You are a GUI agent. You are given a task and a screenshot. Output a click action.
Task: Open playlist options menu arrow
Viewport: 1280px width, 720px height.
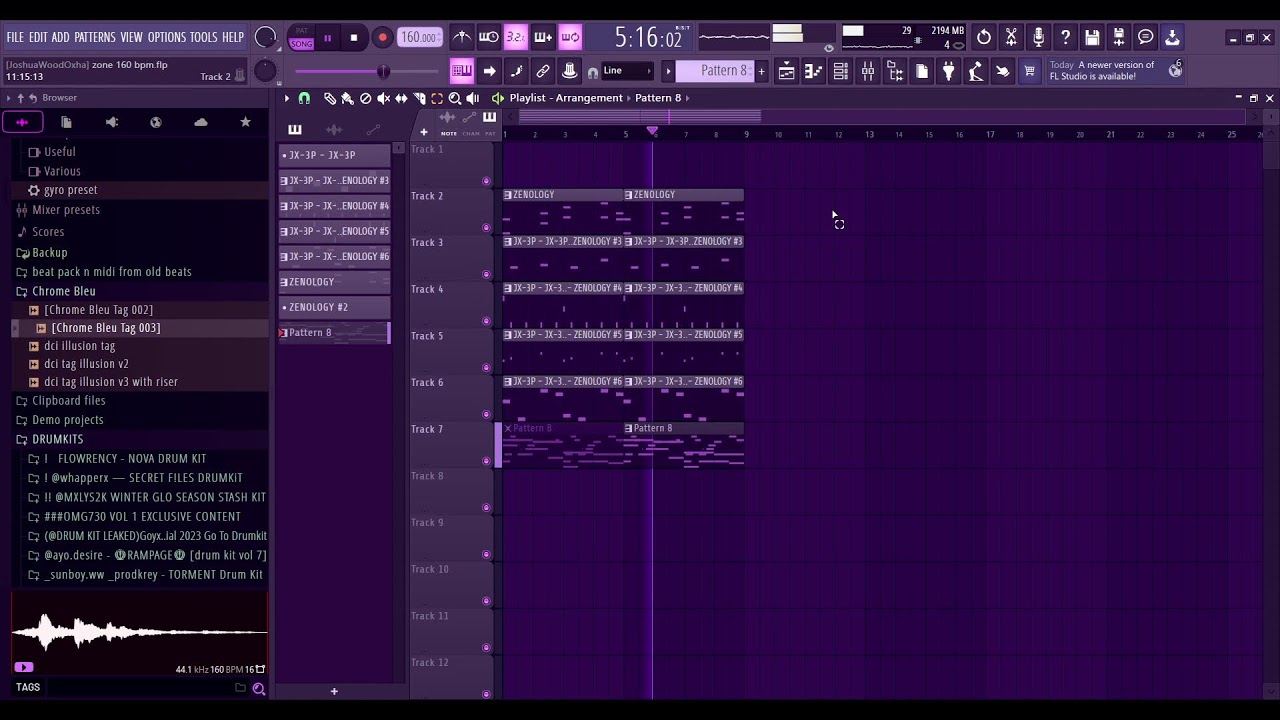[x=287, y=98]
